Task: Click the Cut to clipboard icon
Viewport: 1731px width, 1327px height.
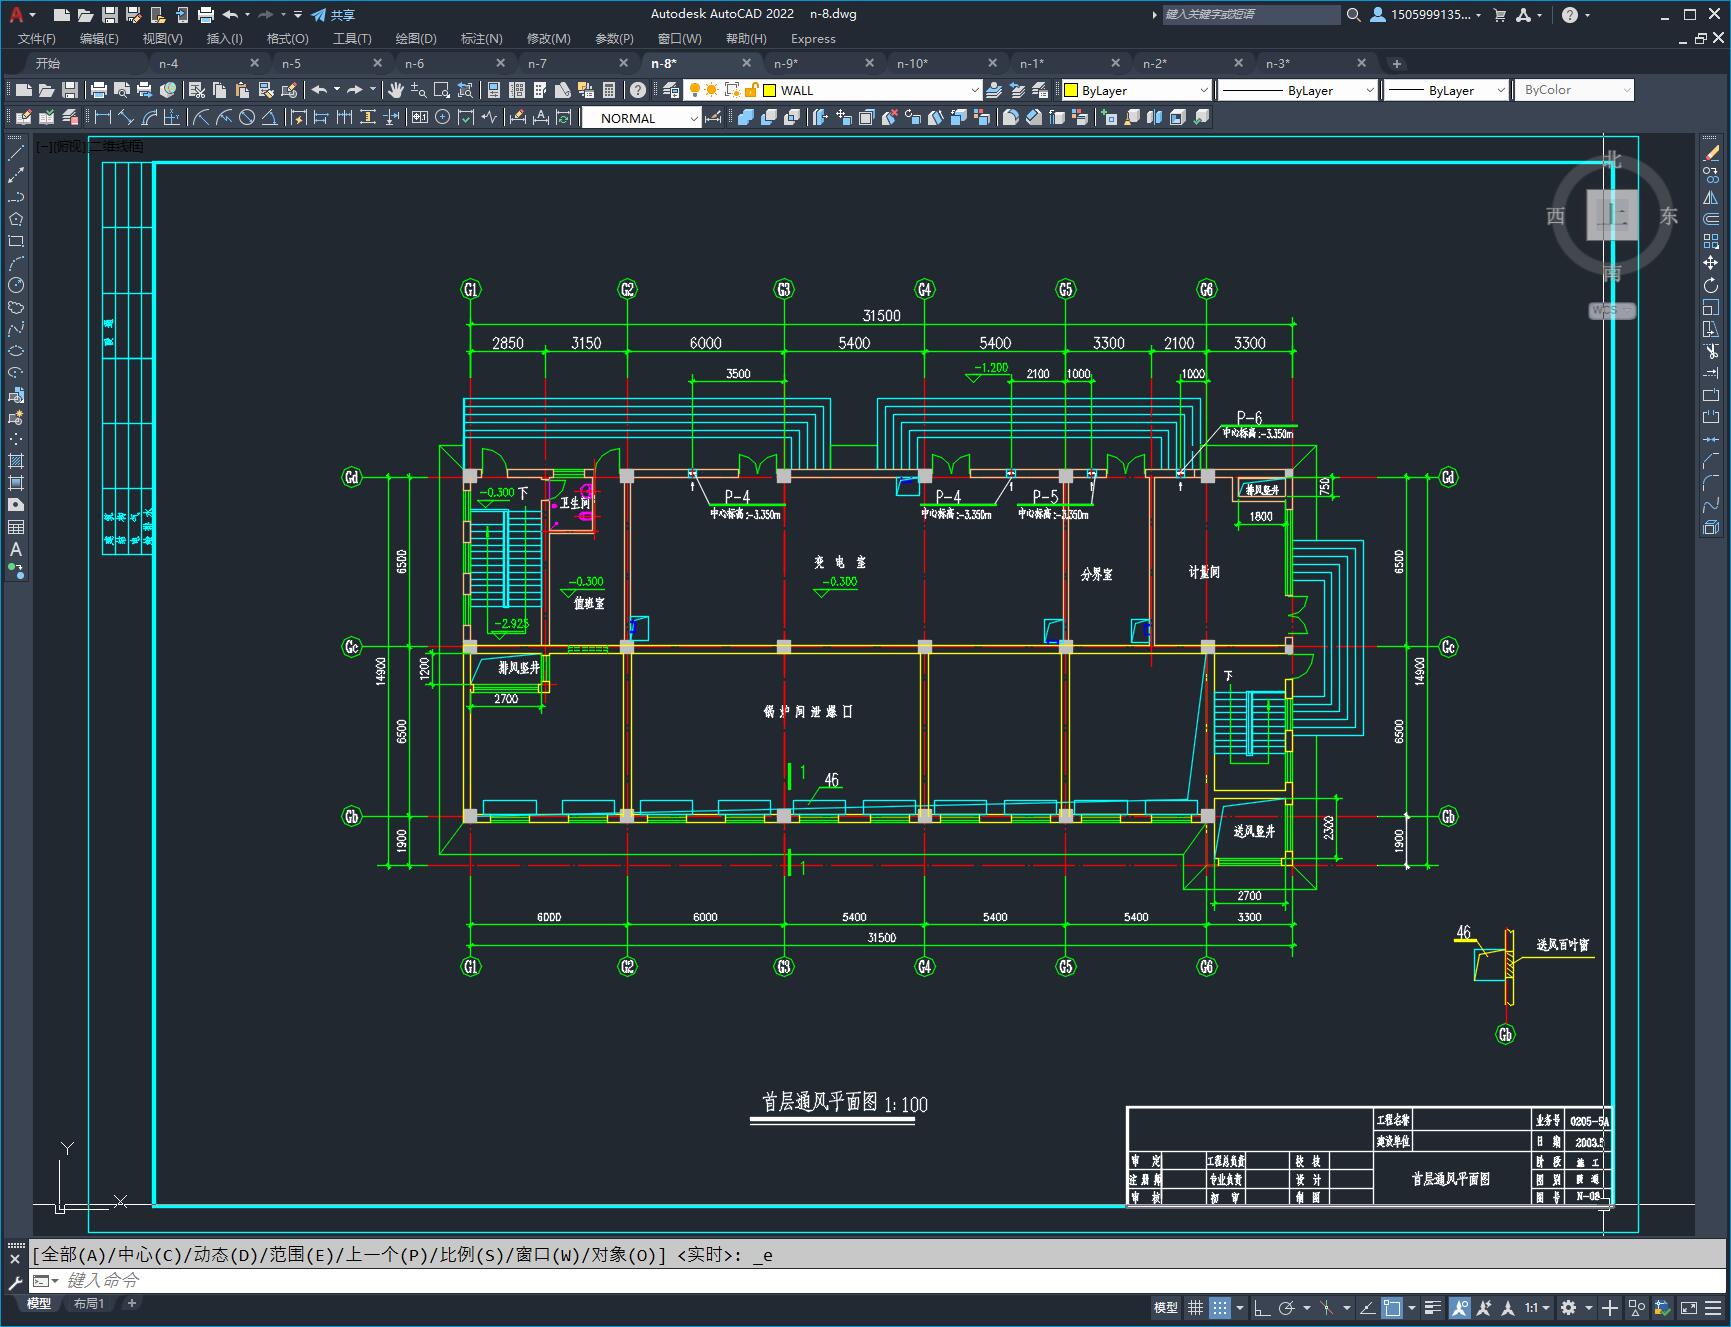Action: tap(197, 90)
